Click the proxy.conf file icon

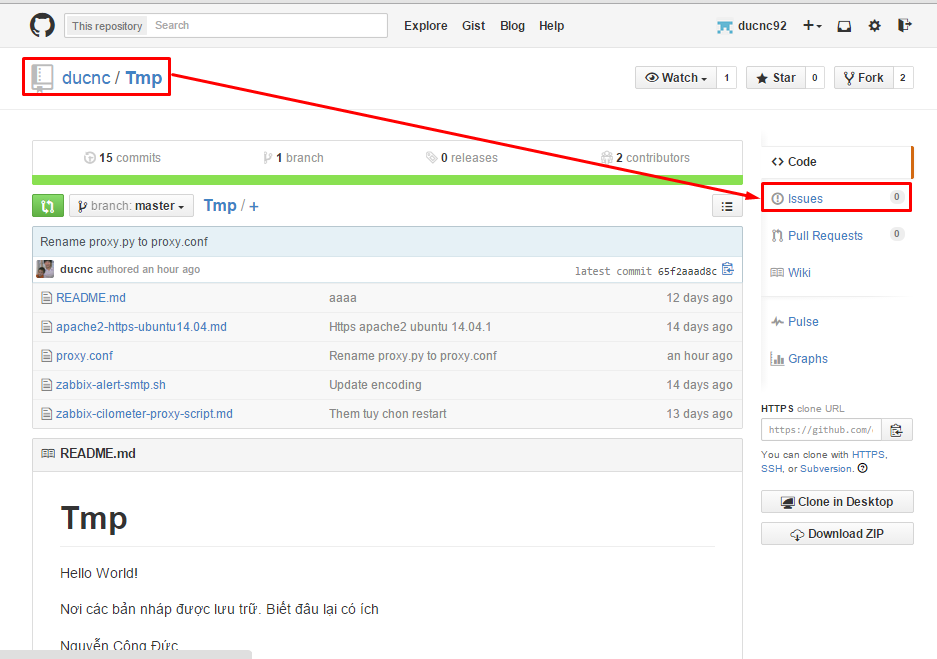tap(46, 356)
